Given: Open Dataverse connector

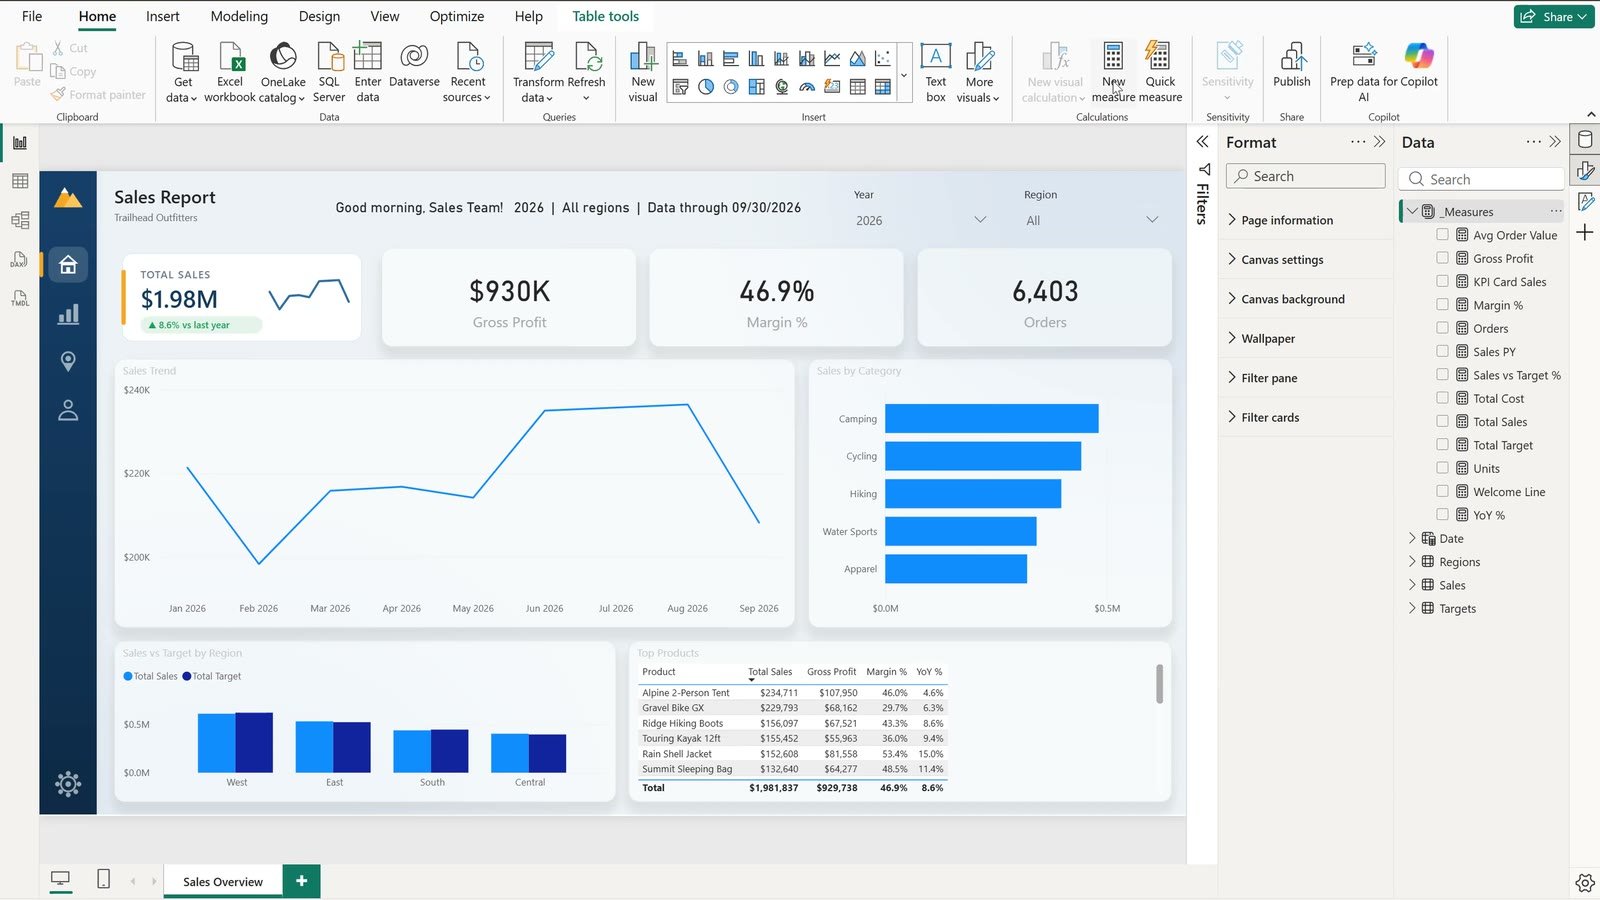Looking at the screenshot, I should point(414,66).
